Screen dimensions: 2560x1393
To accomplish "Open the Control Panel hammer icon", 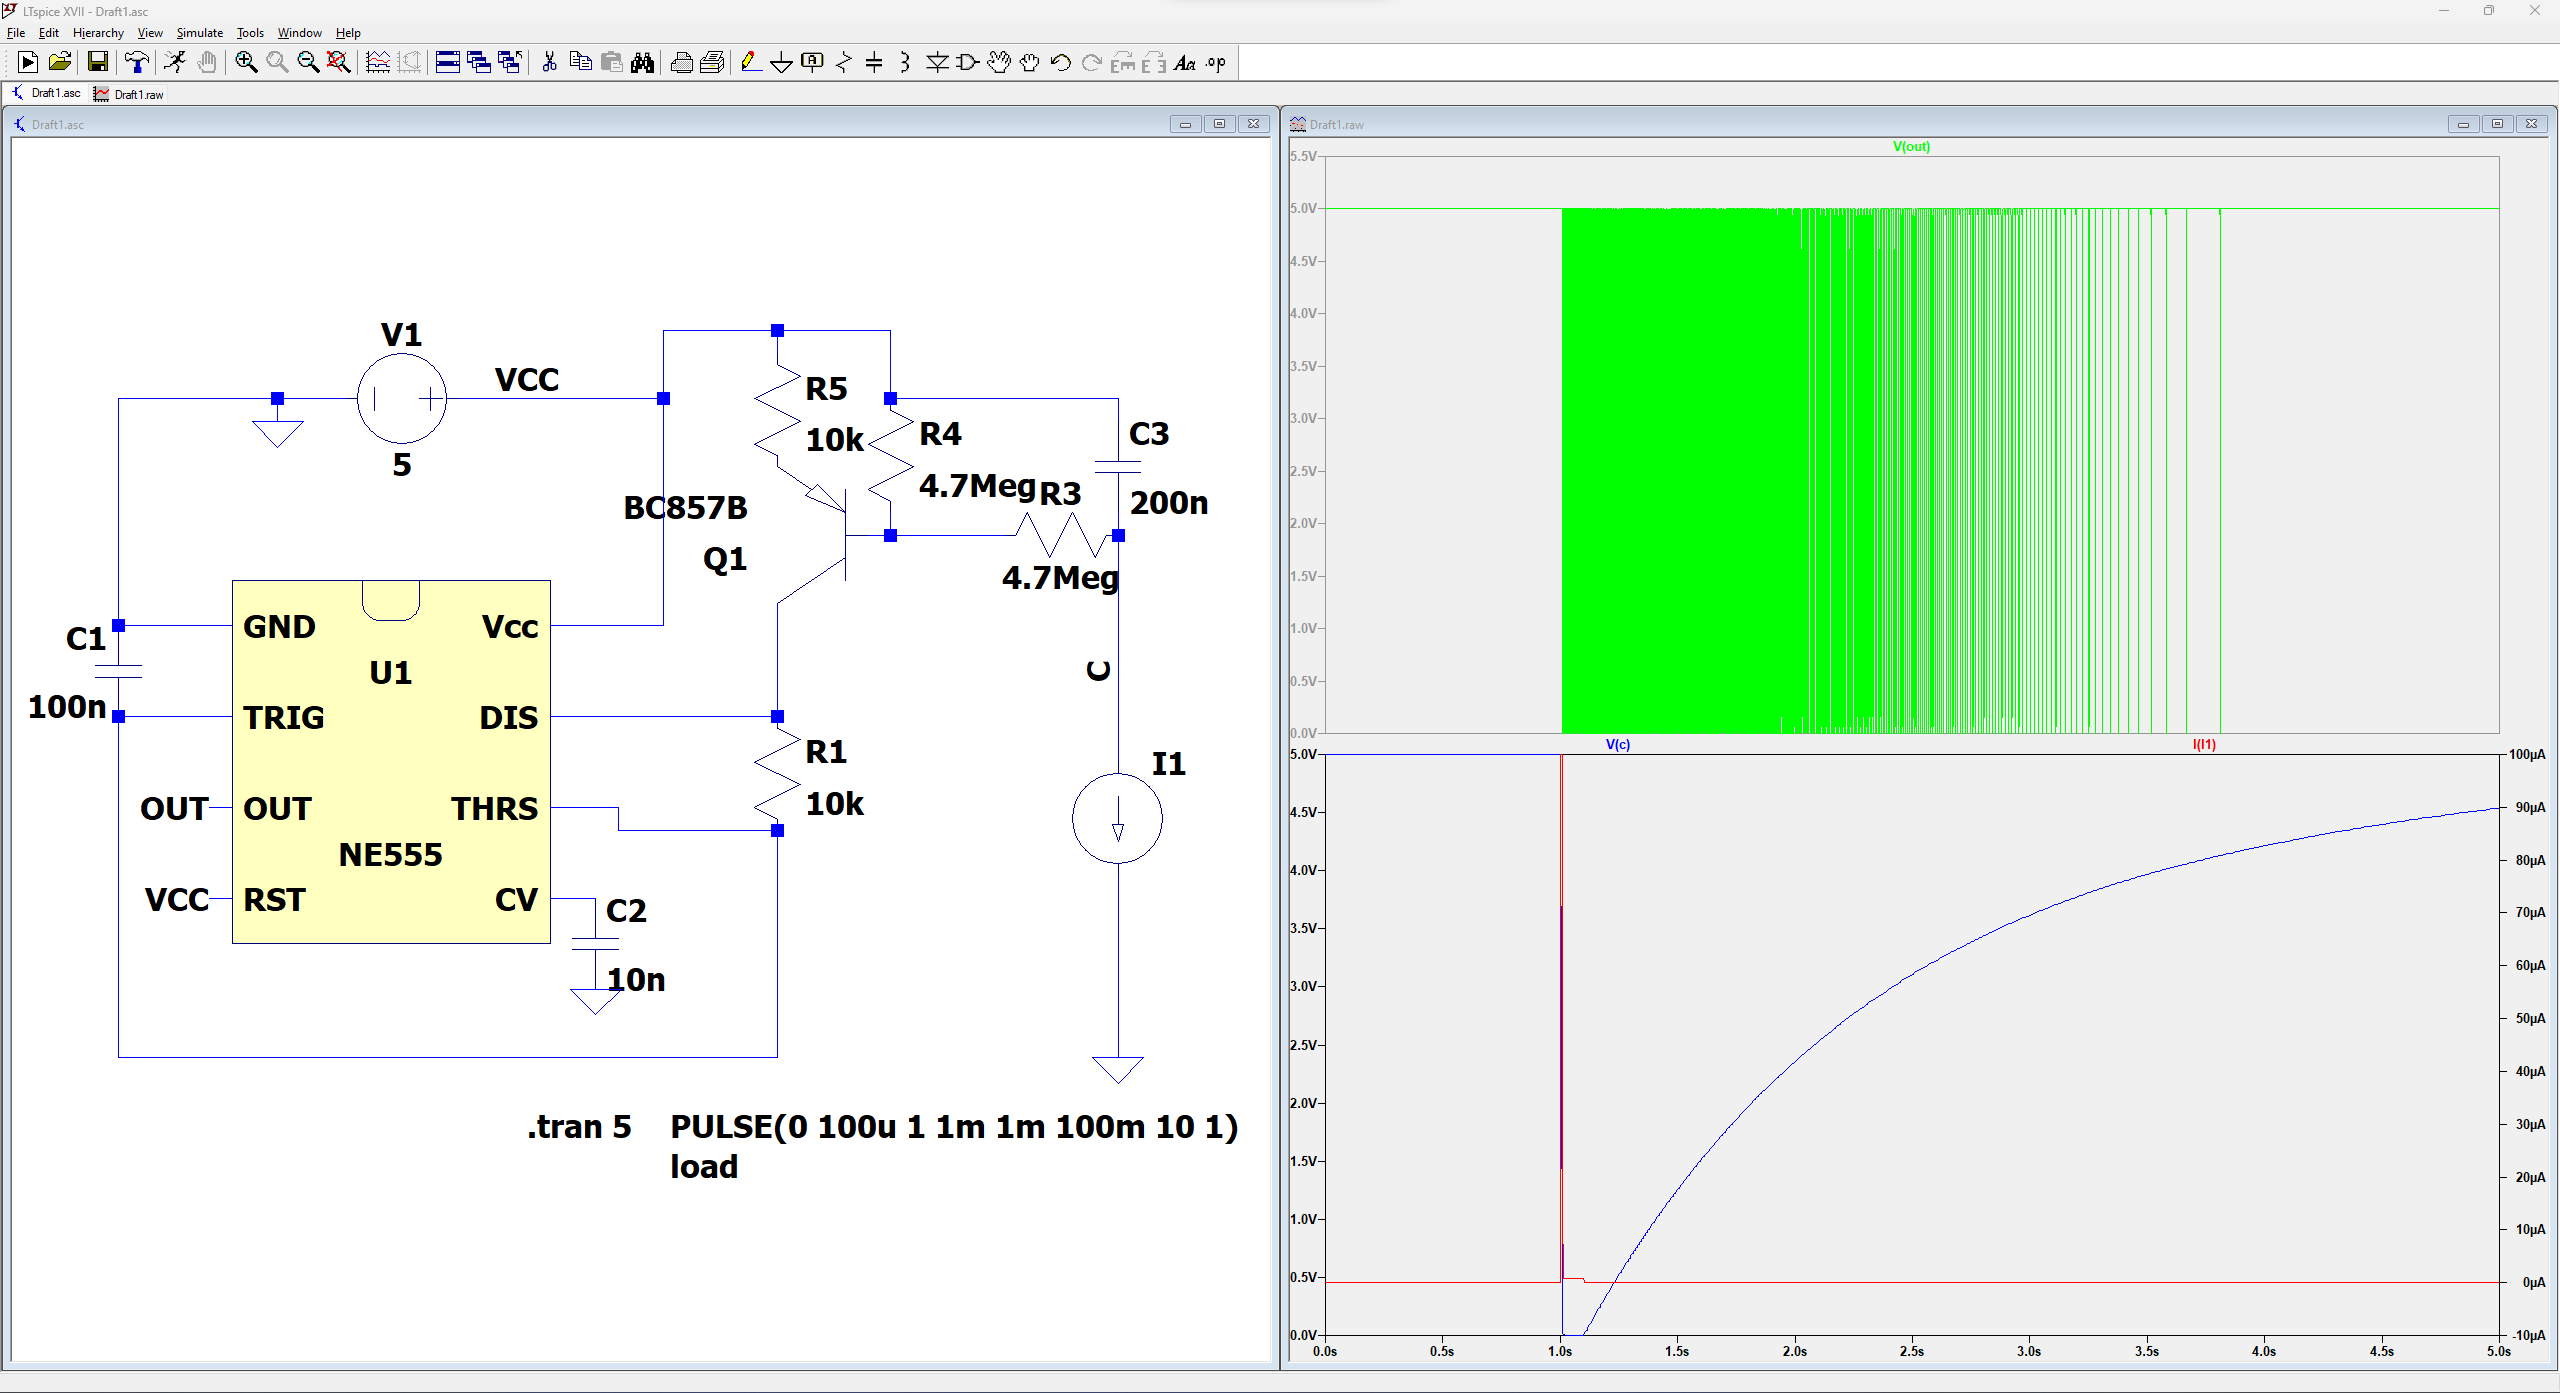I will click(x=137, y=62).
